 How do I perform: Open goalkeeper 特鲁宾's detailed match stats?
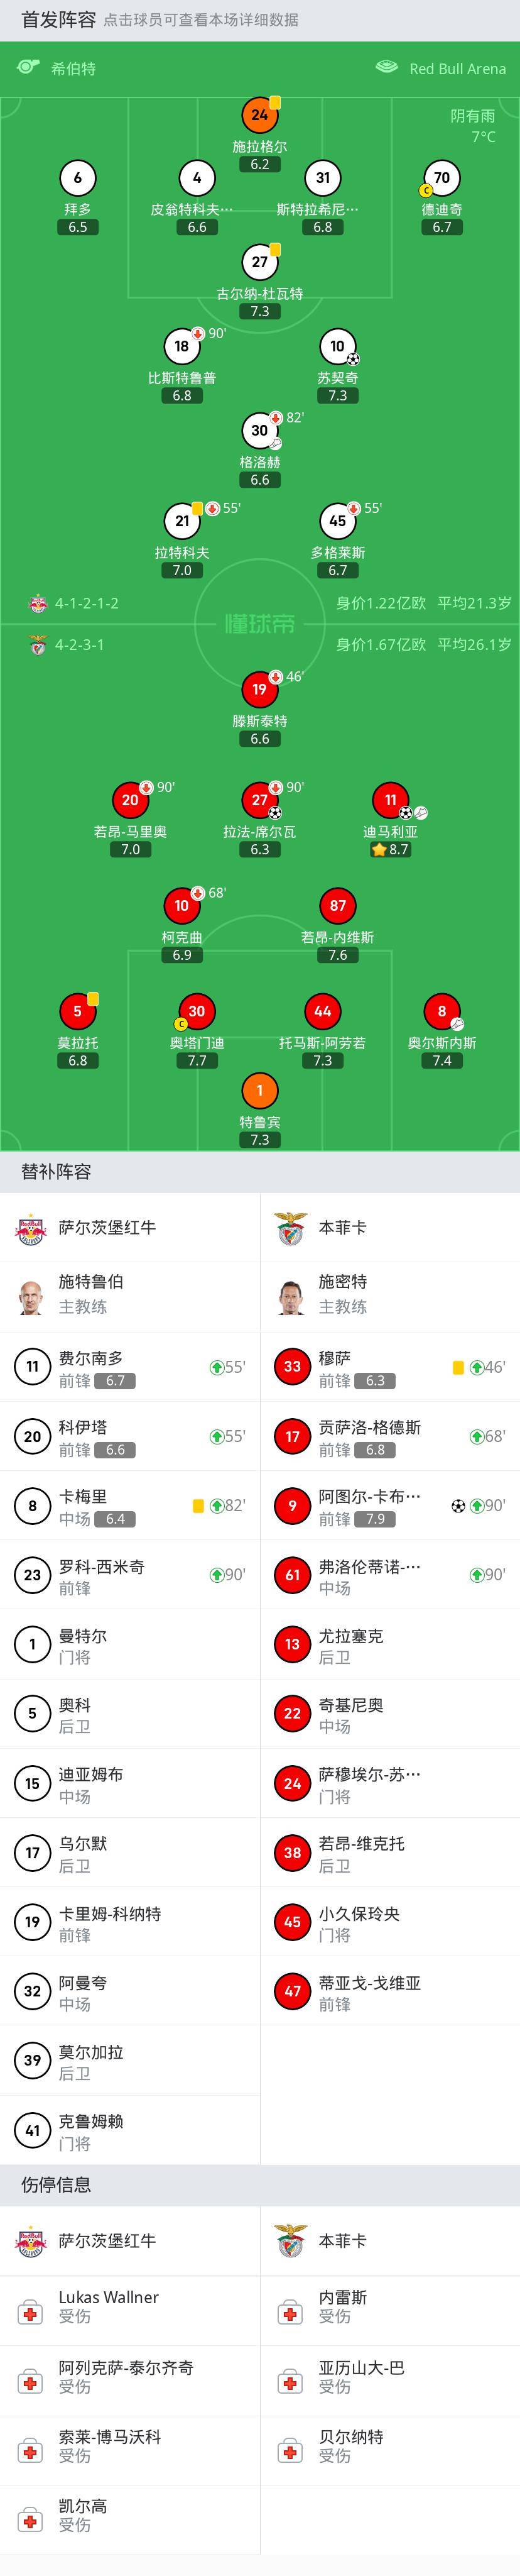(259, 1090)
